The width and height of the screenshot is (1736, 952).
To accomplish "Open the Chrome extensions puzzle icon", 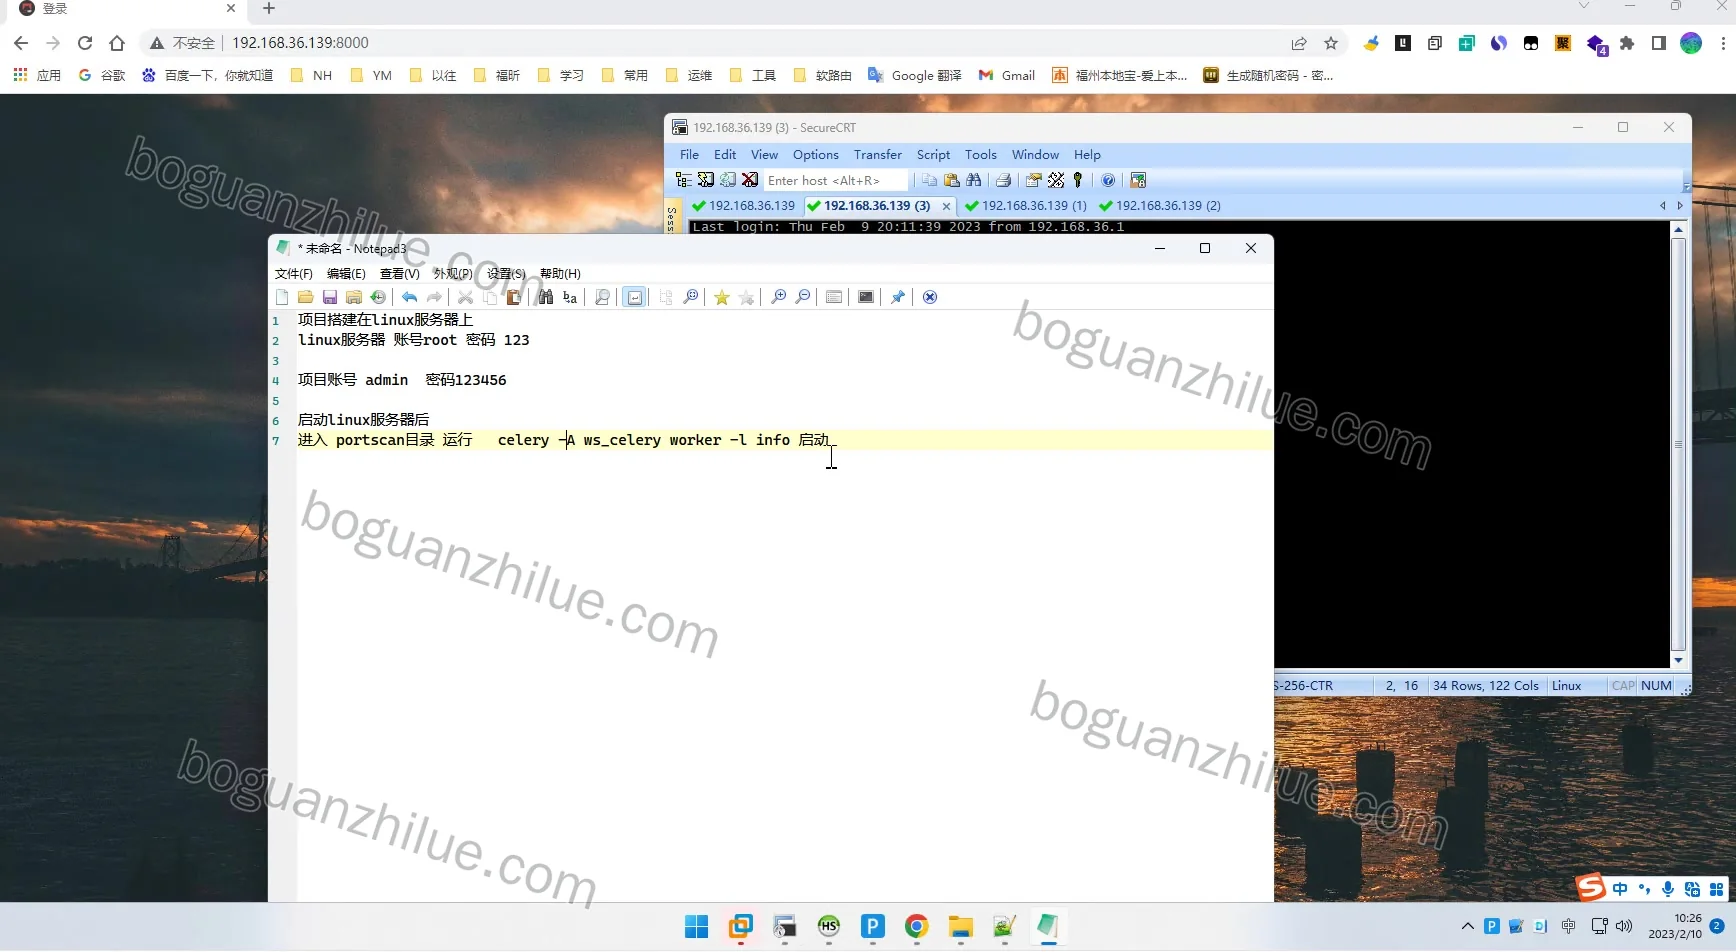I will point(1627,43).
